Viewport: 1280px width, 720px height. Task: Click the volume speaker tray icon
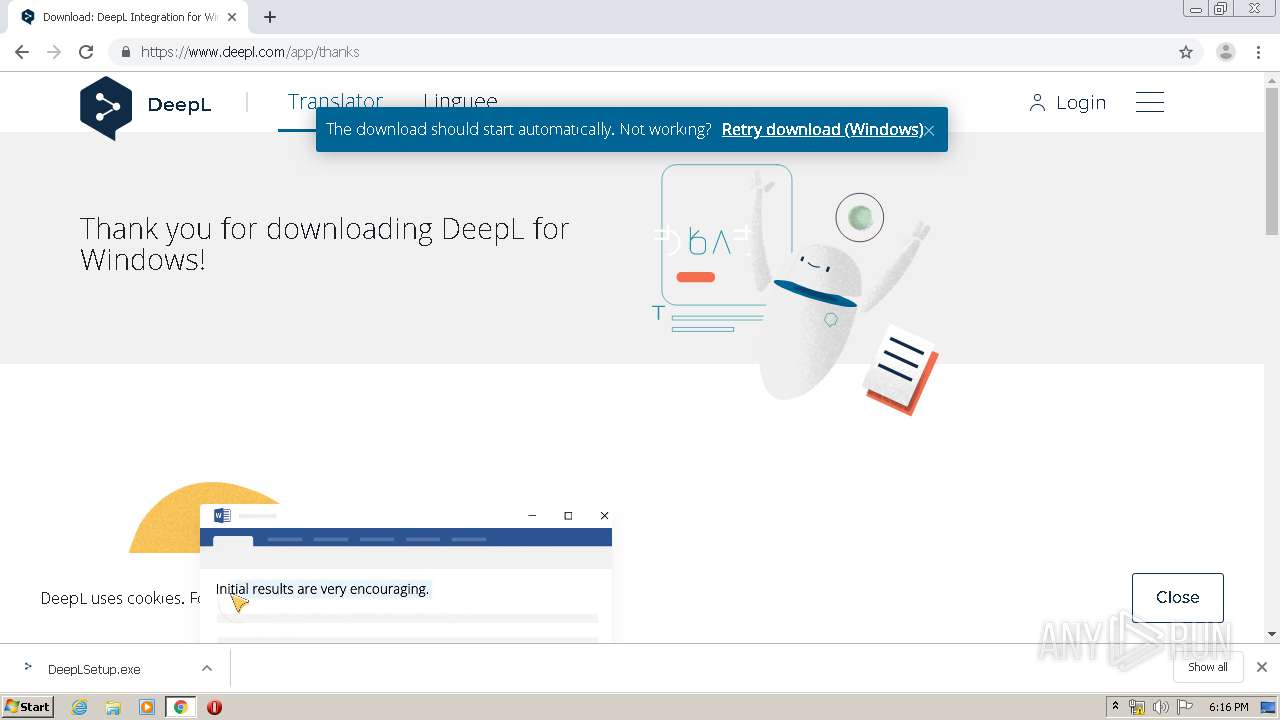1160,707
